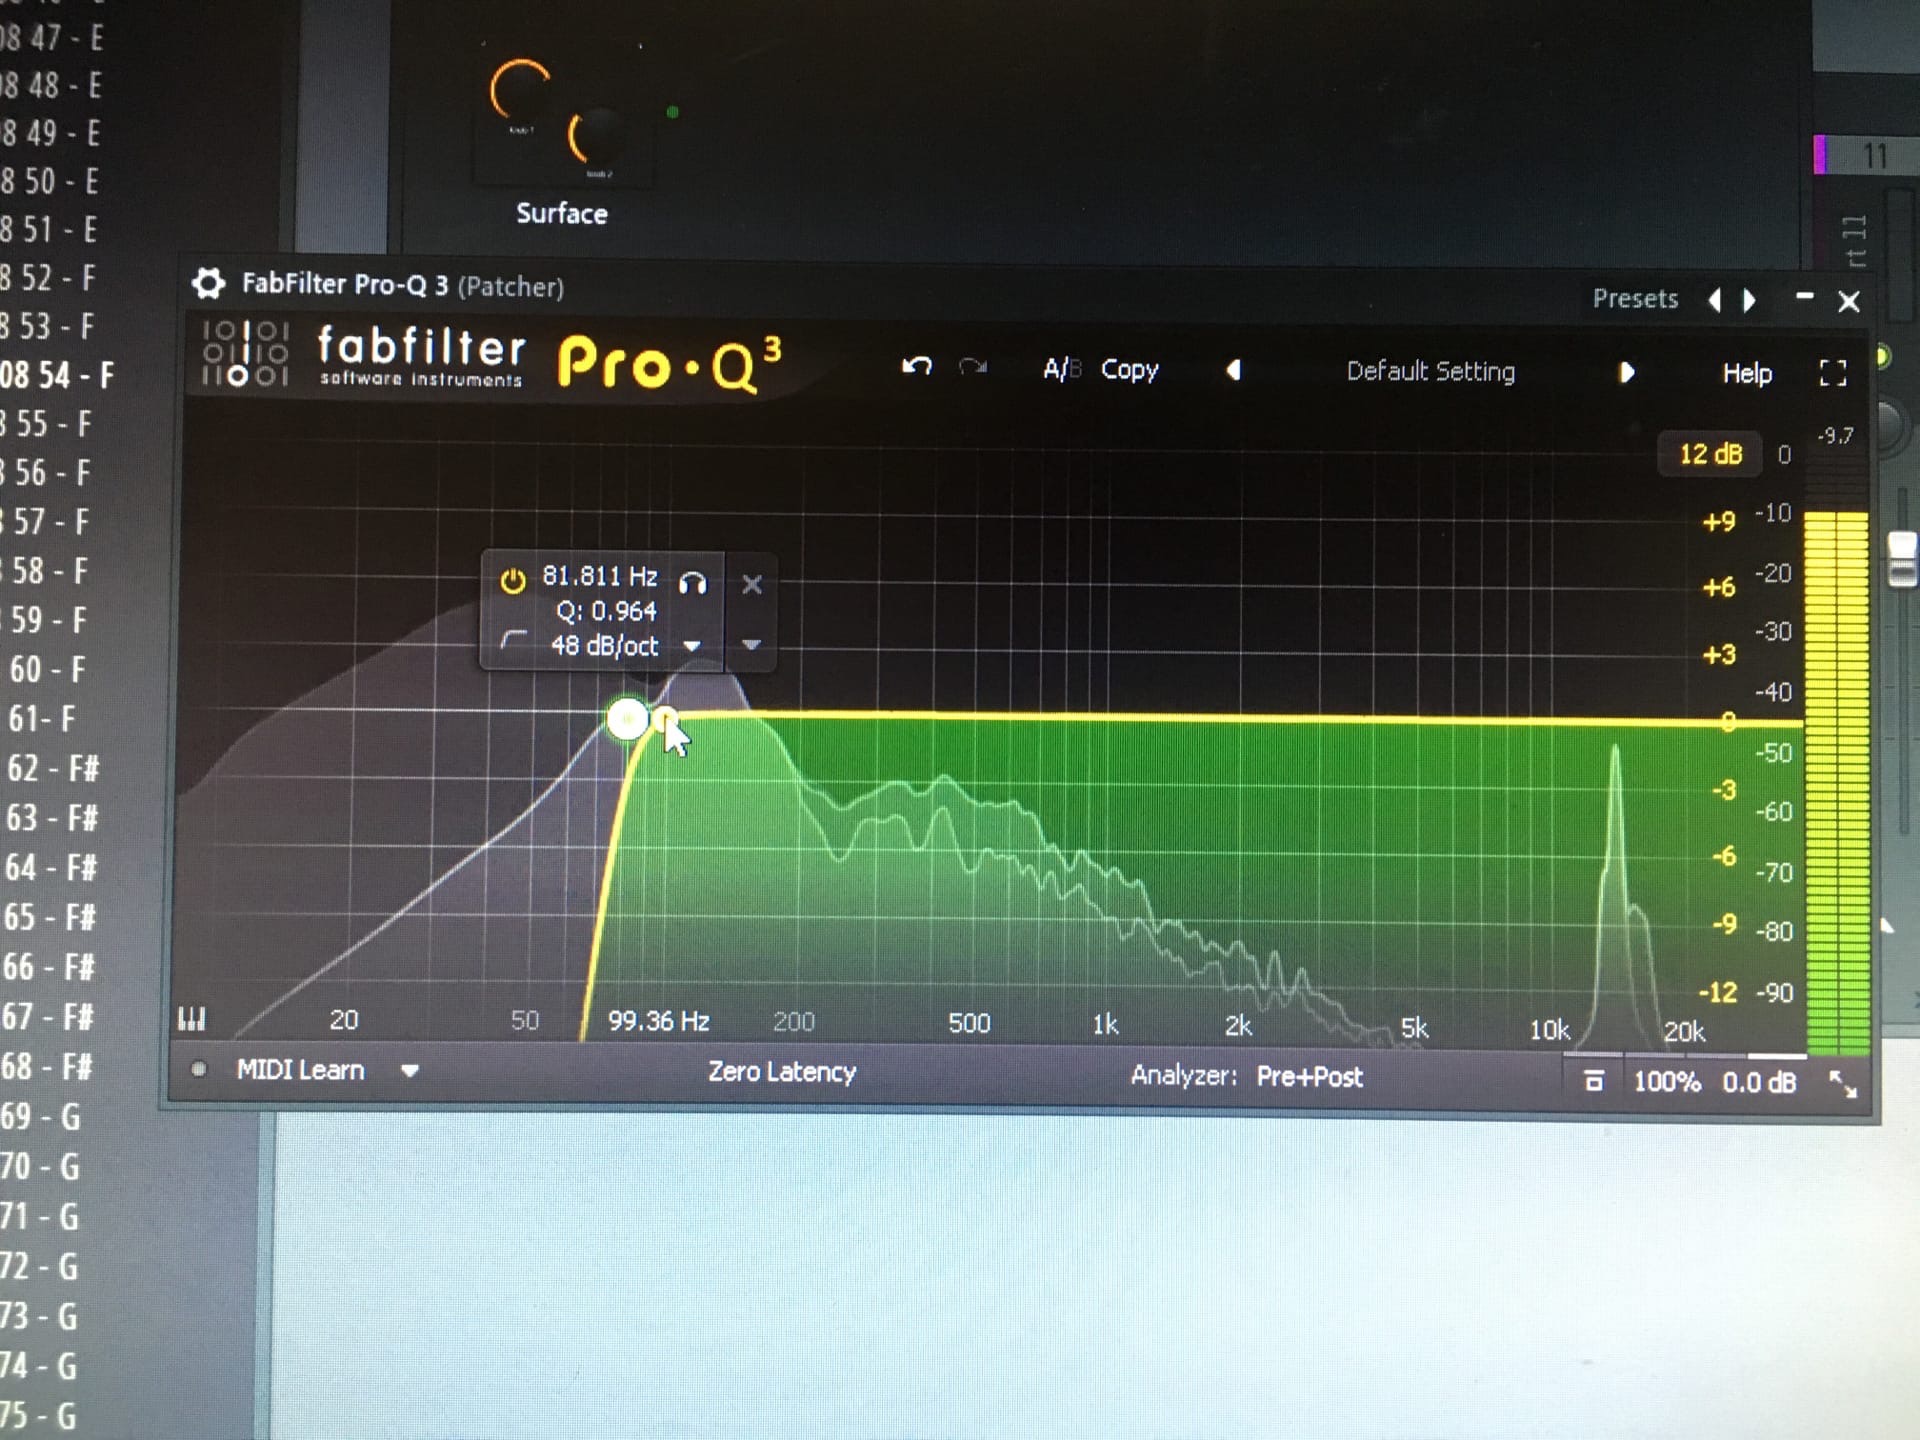The height and width of the screenshot is (1440, 1920).
Task: Toggle band power button off
Action: point(512,581)
